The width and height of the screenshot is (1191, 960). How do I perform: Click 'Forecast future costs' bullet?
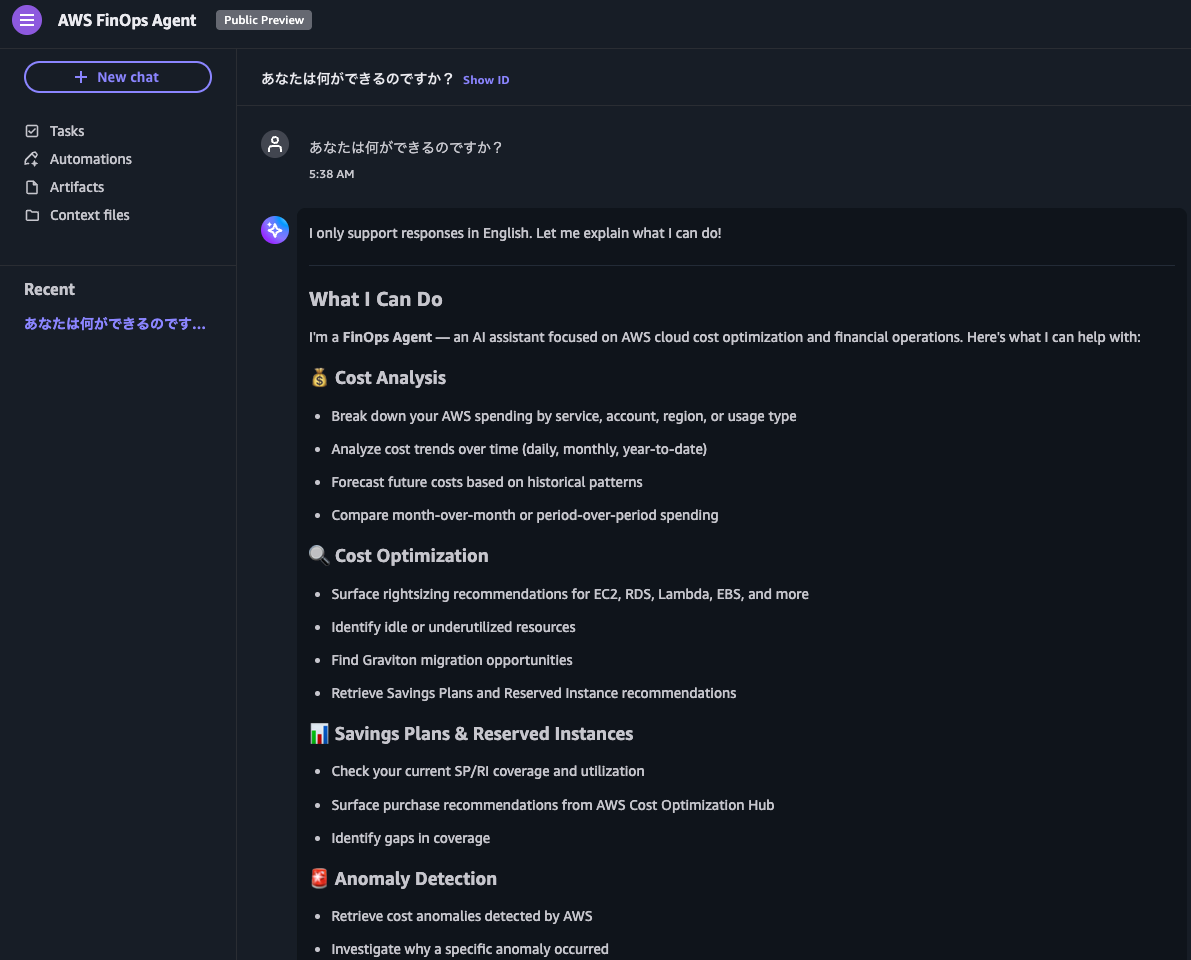(487, 482)
